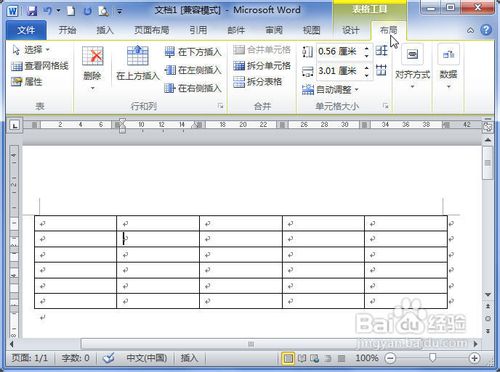
Task: Click the next page browse arrow
Action: pyautogui.click(x=488, y=331)
